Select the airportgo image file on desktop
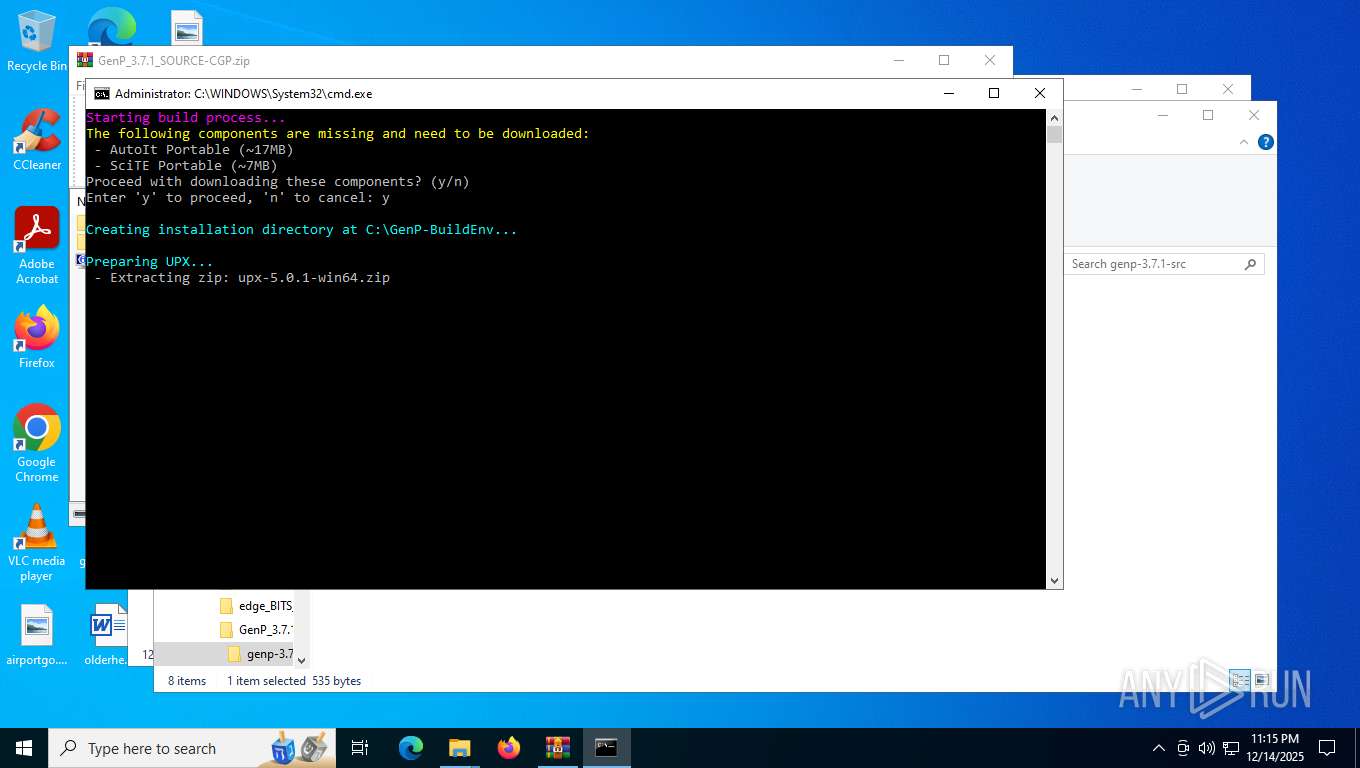Viewport: 1360px width, 768px height. [37, 635]
